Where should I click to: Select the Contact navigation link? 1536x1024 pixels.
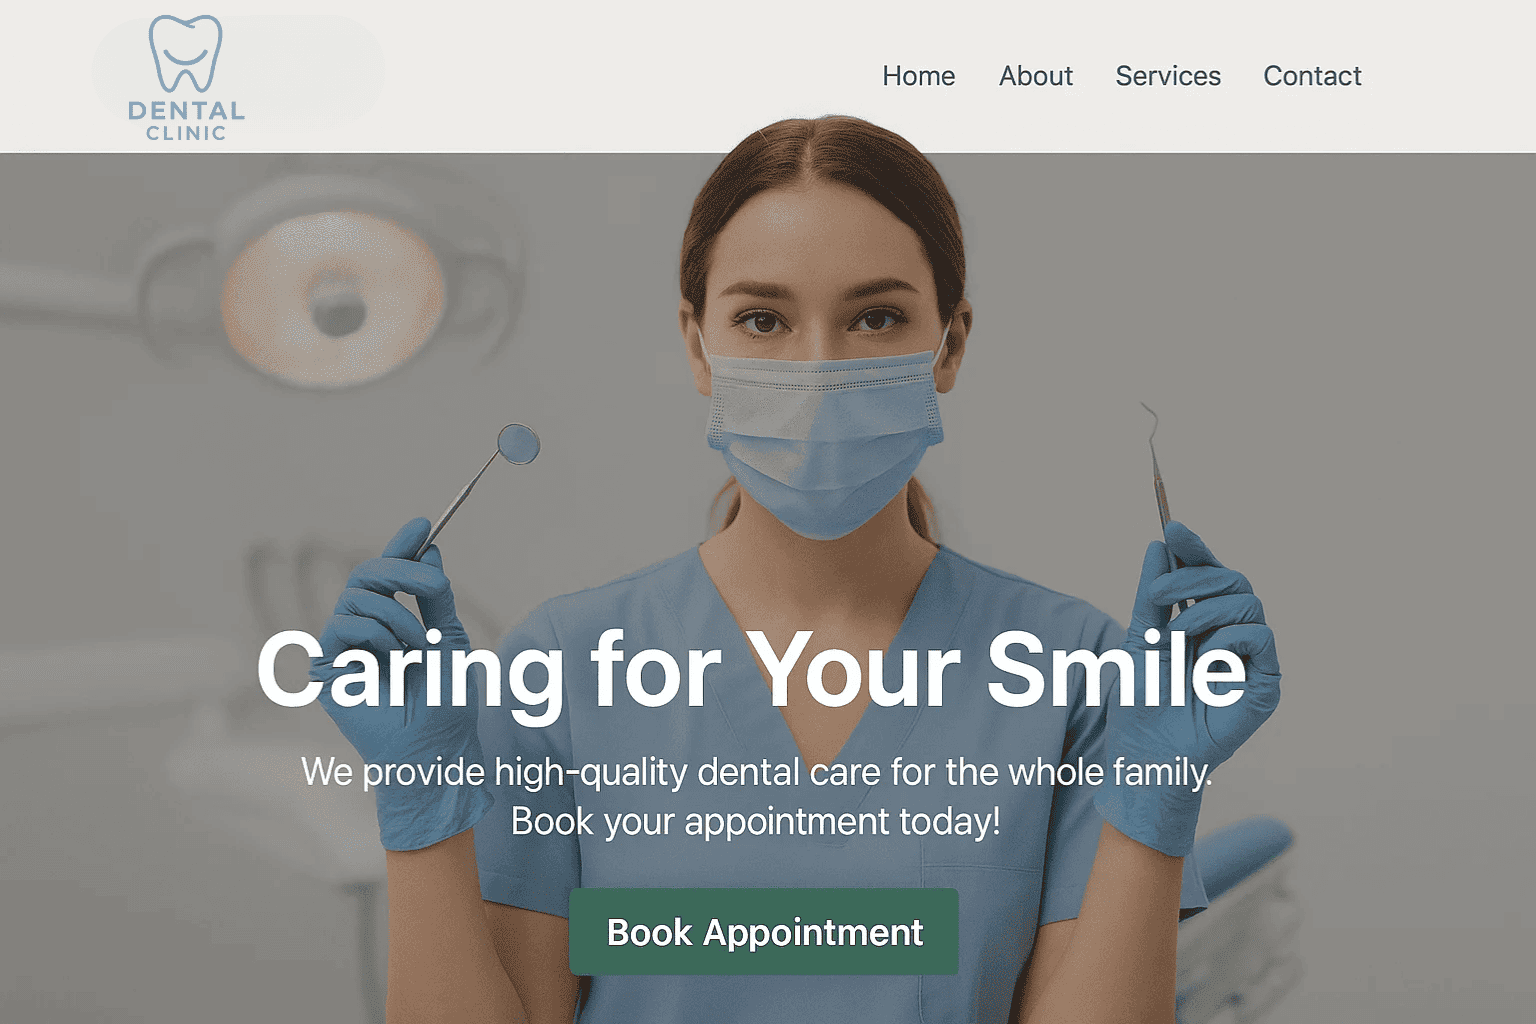[1312, 76]
